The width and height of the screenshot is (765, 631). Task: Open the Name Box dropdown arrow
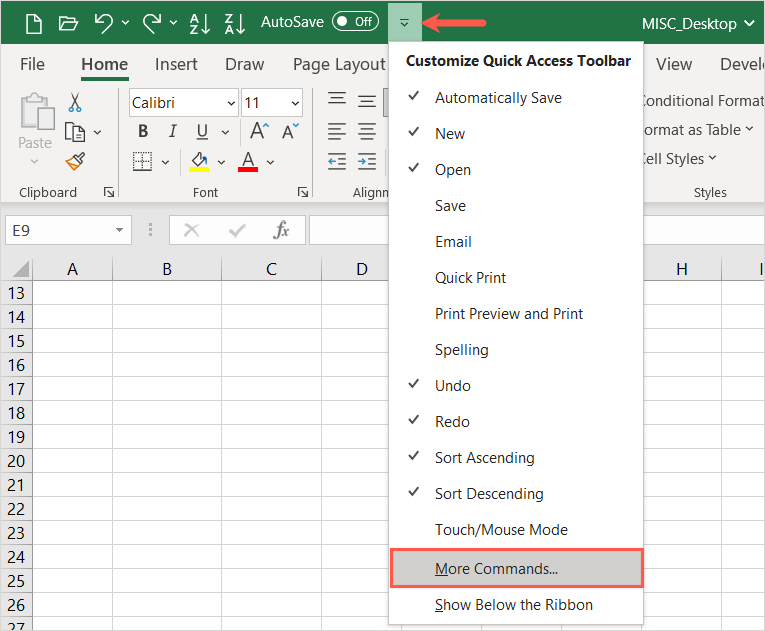pos(120,230)
